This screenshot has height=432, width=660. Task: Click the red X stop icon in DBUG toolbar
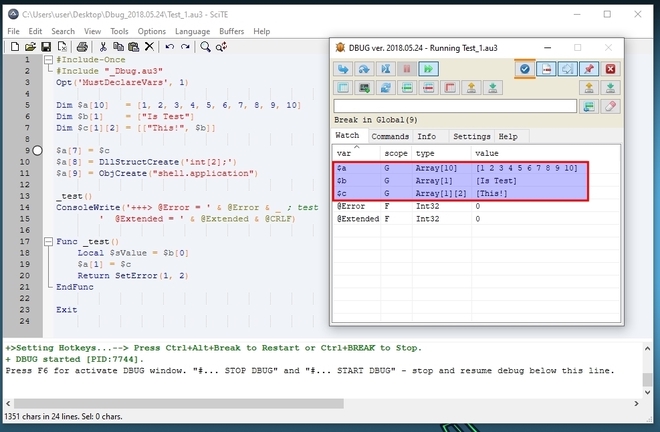click(611, 69)
